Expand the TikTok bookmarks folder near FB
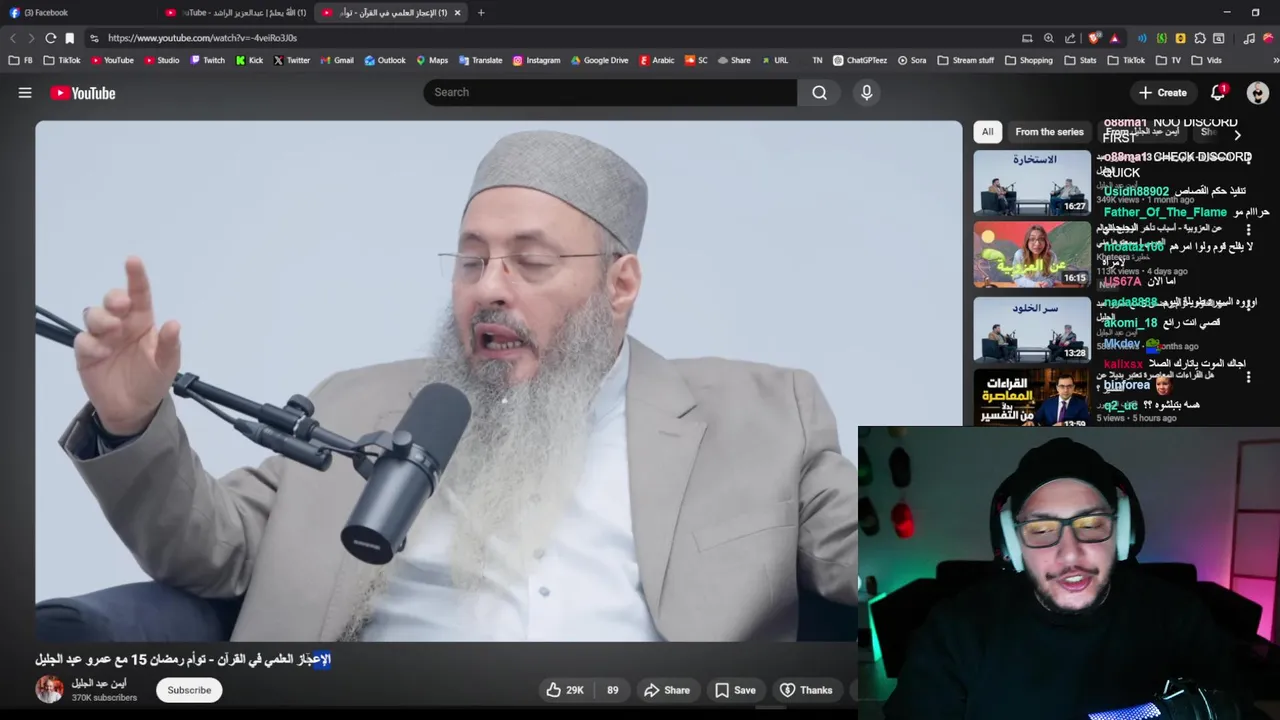 [x=62, y=60]
